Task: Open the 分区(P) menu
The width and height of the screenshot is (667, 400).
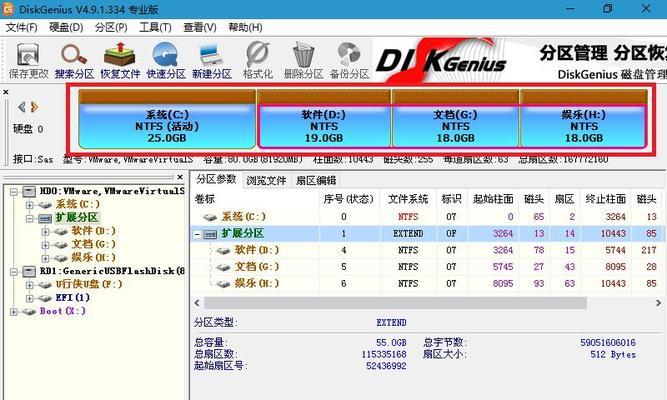Action: 111,28
